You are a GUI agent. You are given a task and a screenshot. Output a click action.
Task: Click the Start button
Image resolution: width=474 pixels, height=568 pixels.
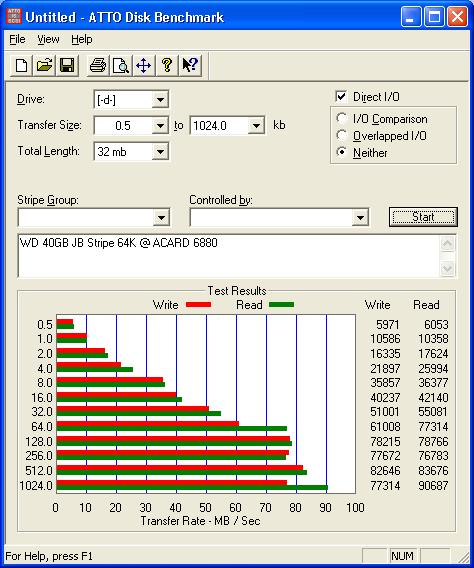point(423,217)
